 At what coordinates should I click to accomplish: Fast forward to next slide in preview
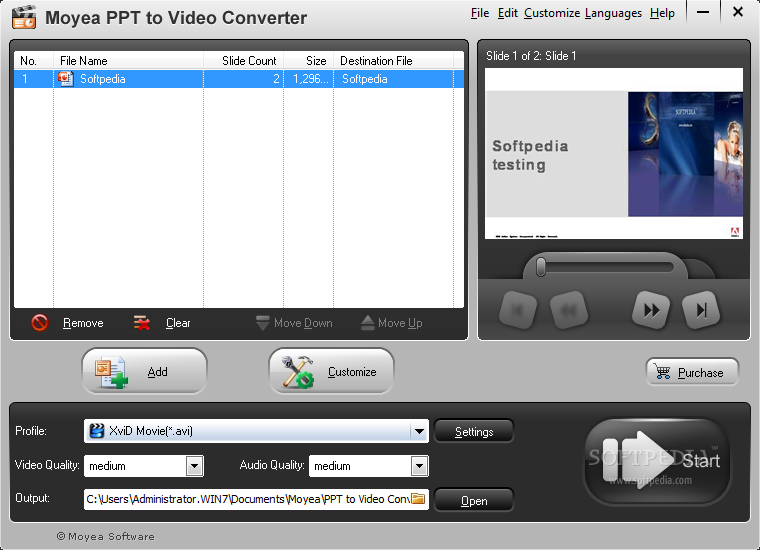[651, 310]
